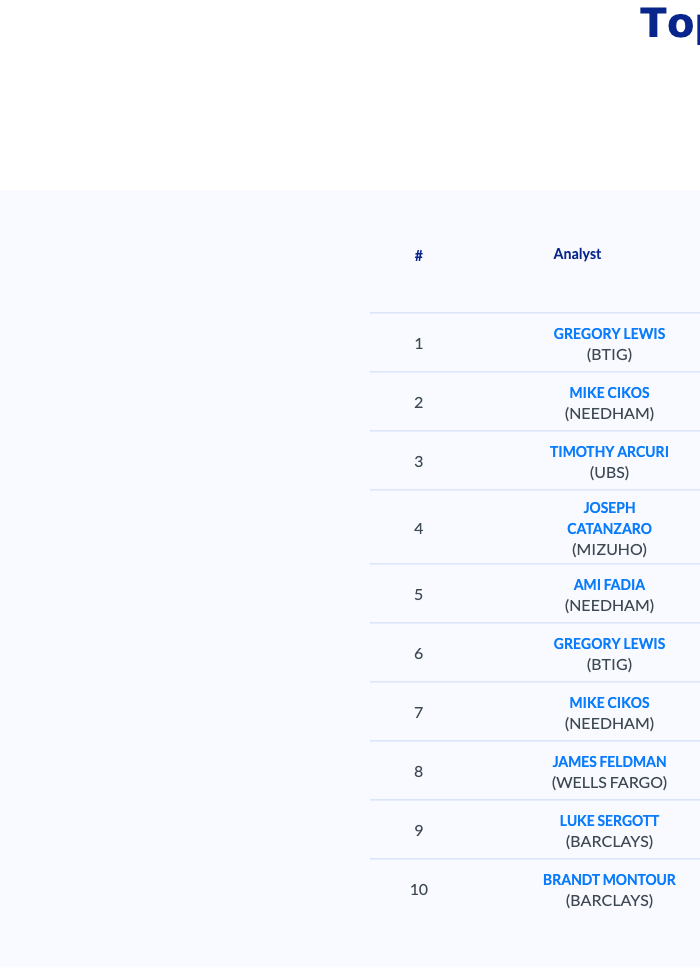Open Gregory Lewis link in row 6

[x=609, y=643]
